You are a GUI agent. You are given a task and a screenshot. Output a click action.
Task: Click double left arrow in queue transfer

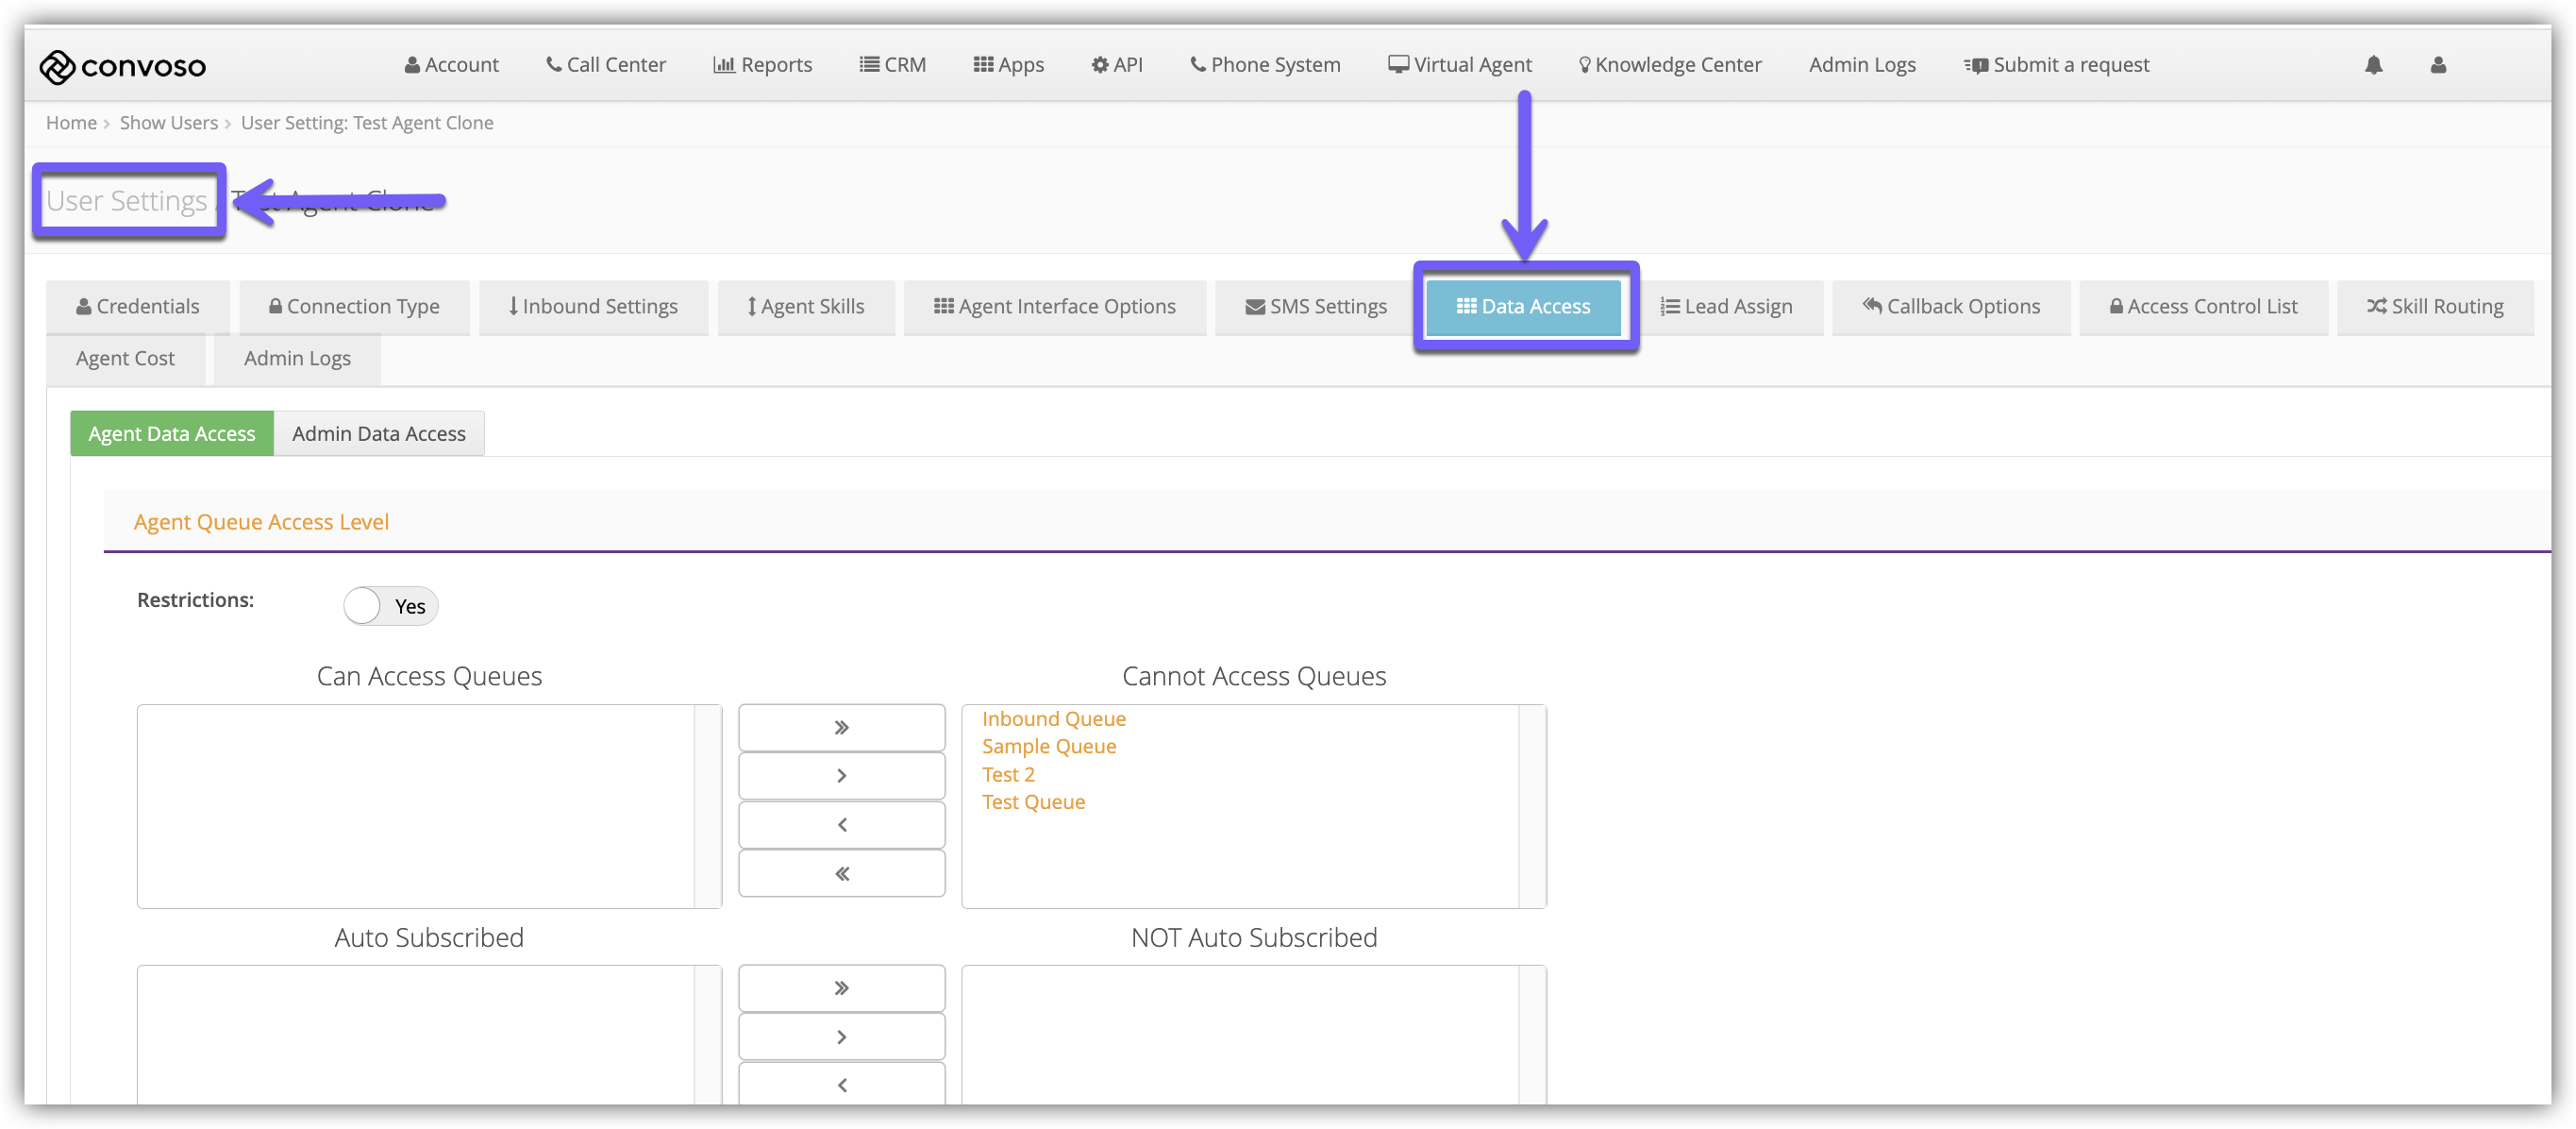(841, 873)
